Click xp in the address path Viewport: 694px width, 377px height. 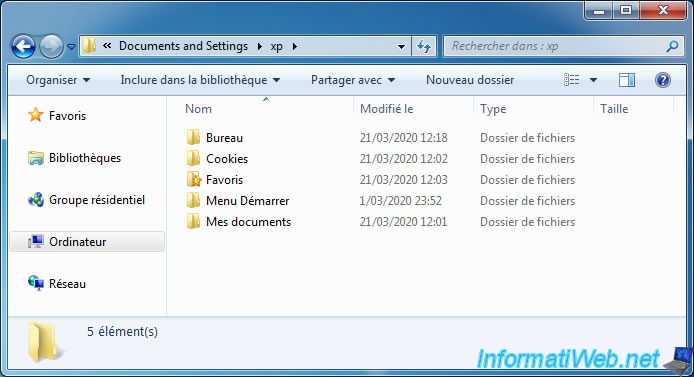coord(277,46)
